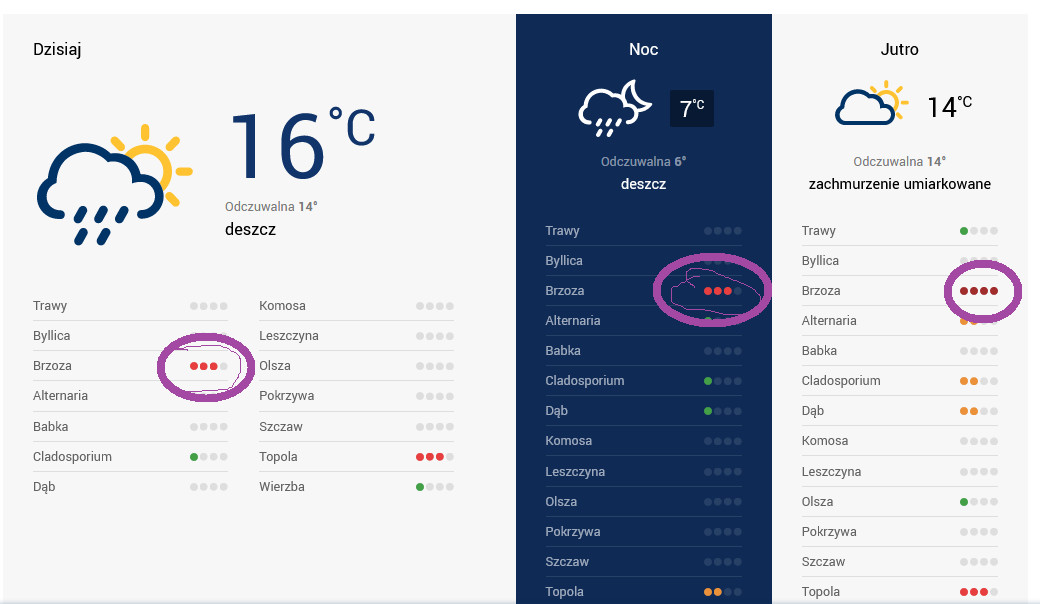
Task: Click the night 7°C temperature badge
Action: (692, 107)
